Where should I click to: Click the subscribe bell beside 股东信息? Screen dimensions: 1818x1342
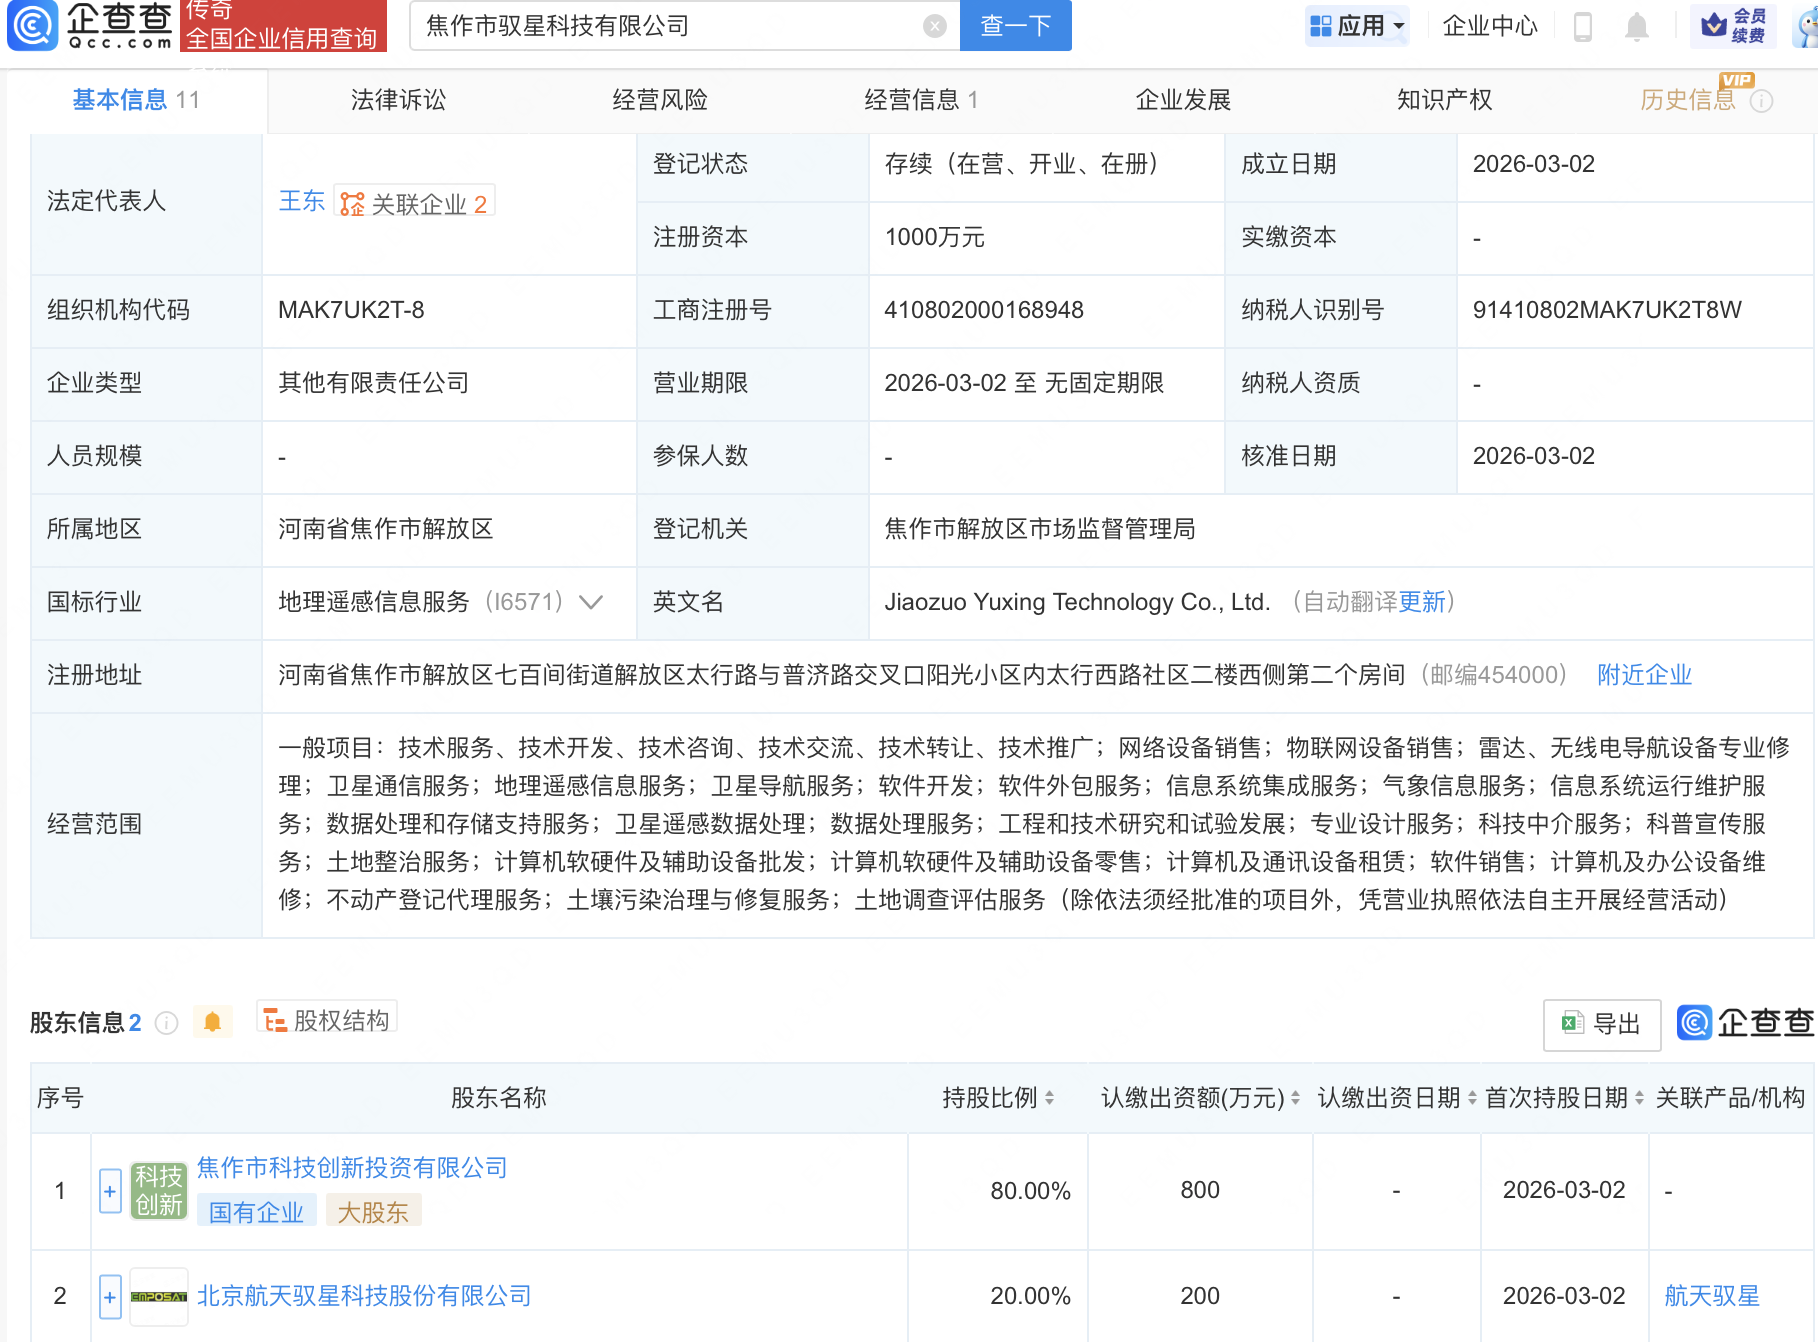pos(212,1022)
